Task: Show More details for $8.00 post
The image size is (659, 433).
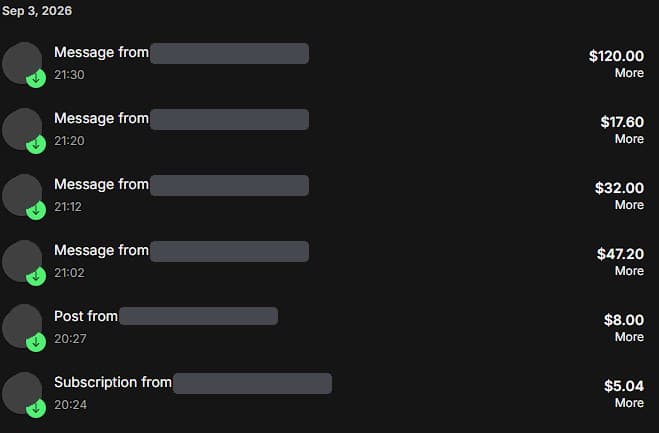Action: click(x=629, y=337)
